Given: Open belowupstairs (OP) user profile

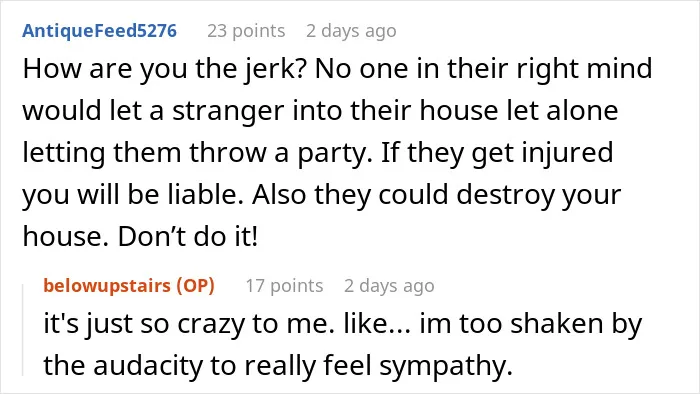Looking at the screenshot, I should click(129, 286).
